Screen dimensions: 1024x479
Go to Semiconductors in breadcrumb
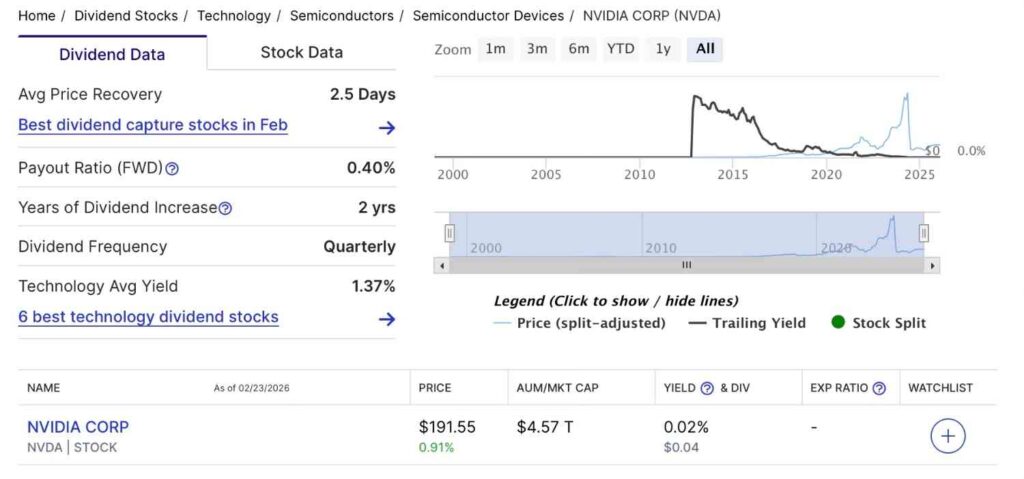[x=341, y=16]
